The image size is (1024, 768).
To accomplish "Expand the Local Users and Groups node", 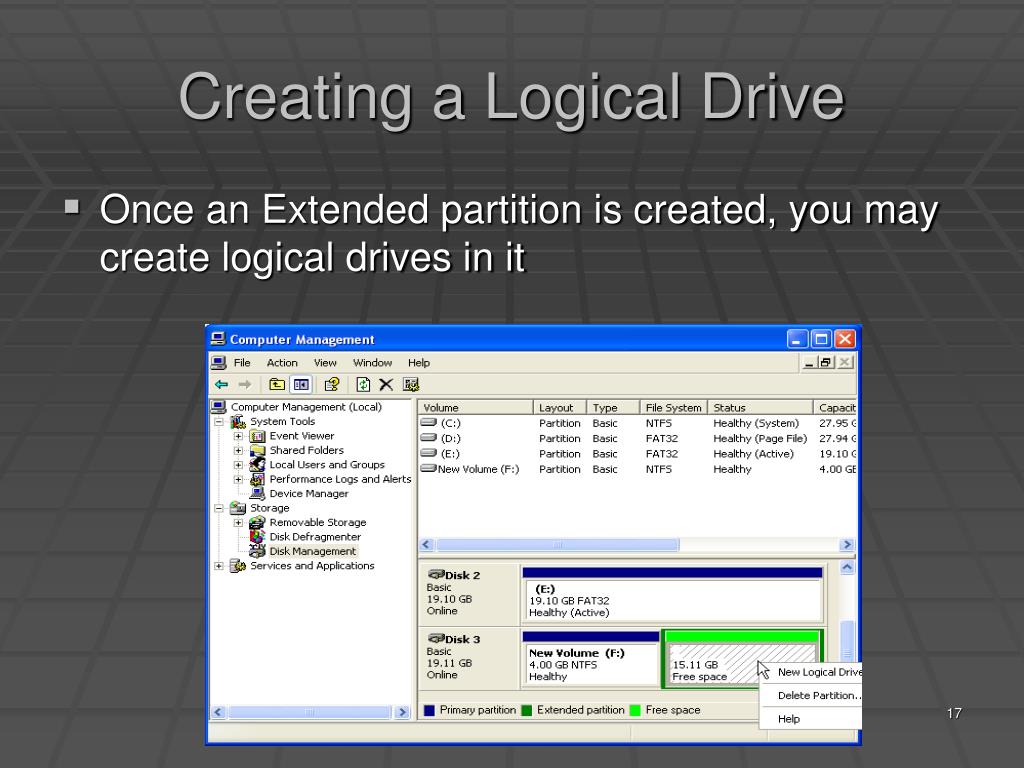I will click(x=238, y=465).
